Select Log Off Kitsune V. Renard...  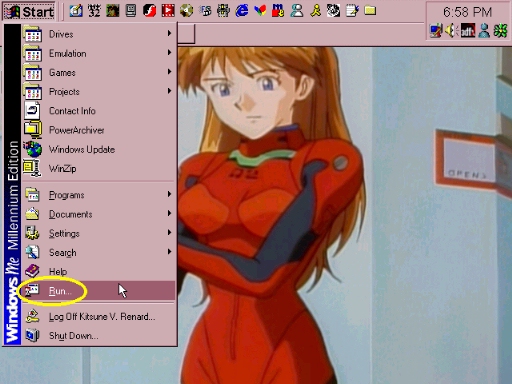click(99, 316)
